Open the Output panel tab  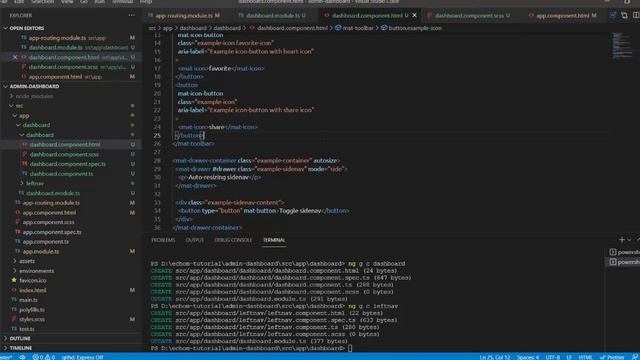pyautogui.click(x=194, y=240)
